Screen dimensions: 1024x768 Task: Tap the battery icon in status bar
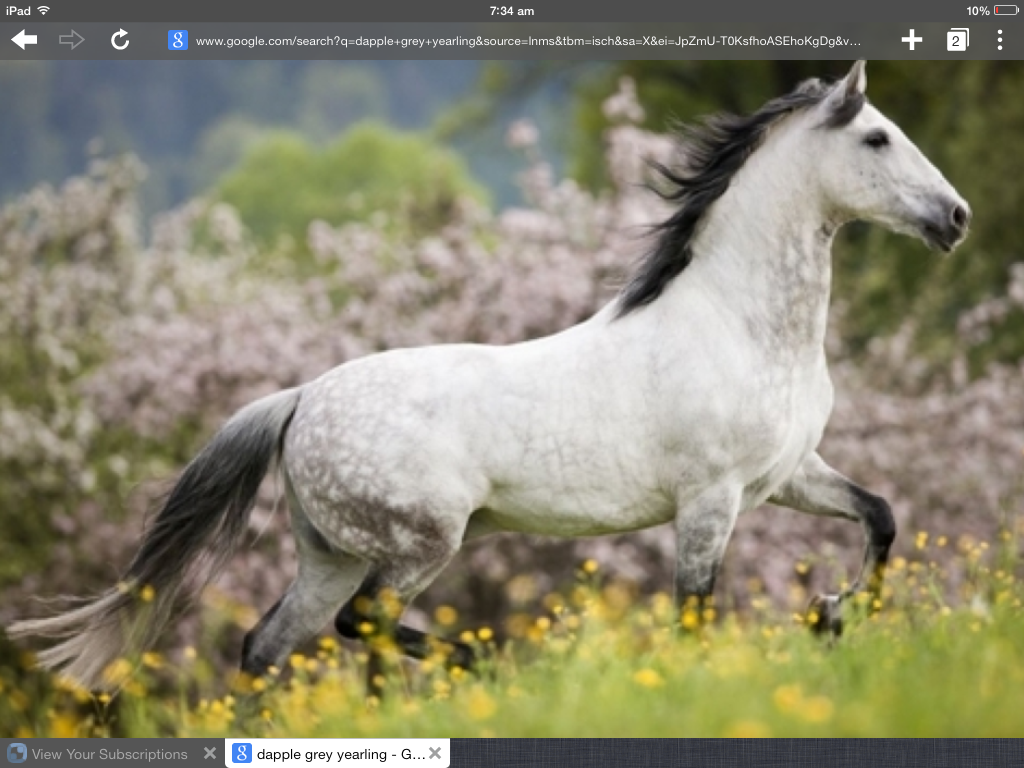pyautogui.click(x=1006, y=11)
